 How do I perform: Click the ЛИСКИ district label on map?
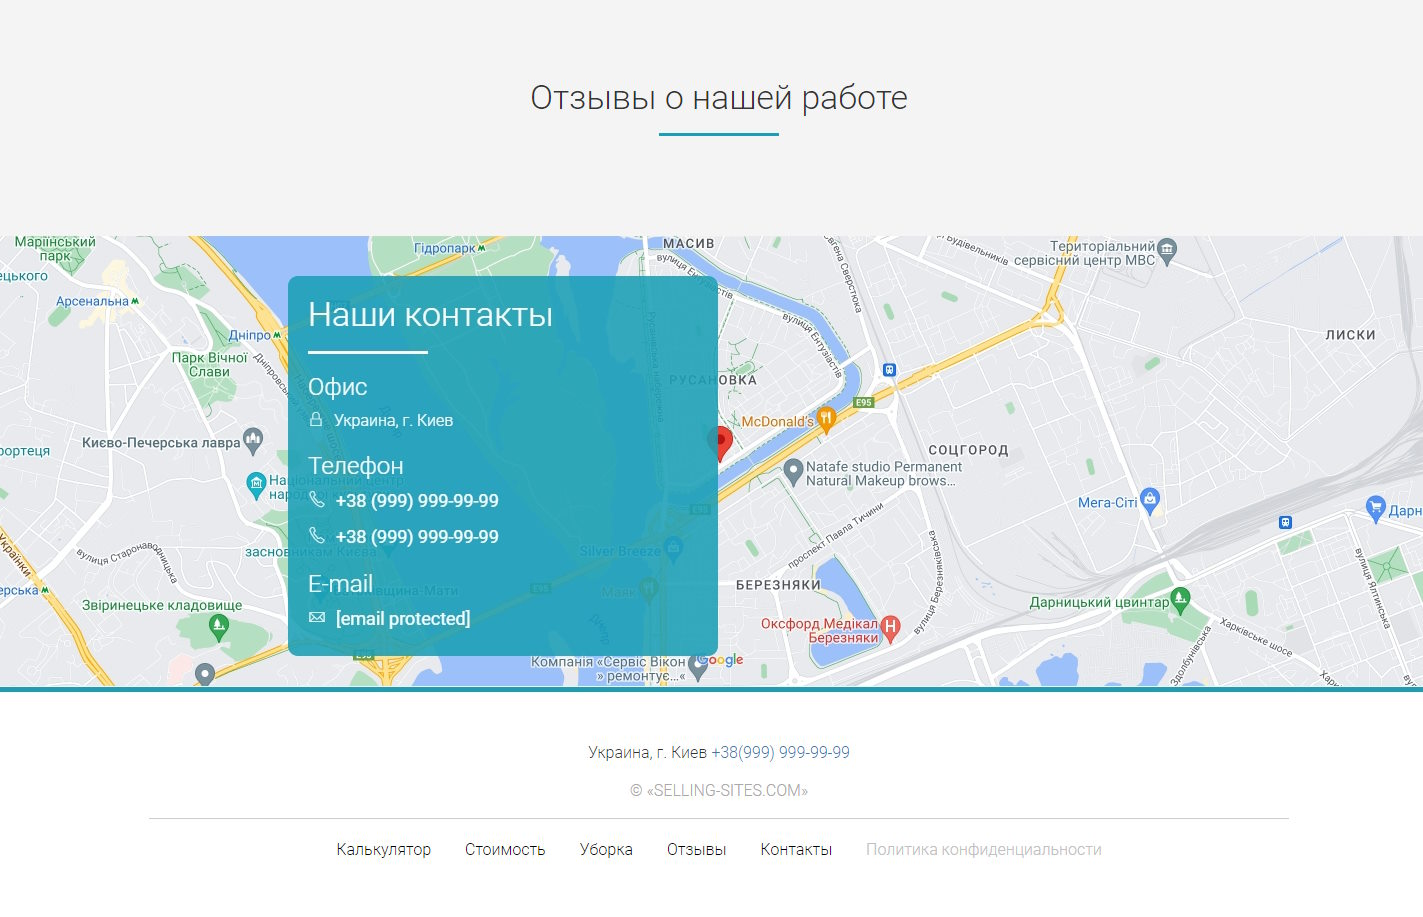click(1351, 335)
